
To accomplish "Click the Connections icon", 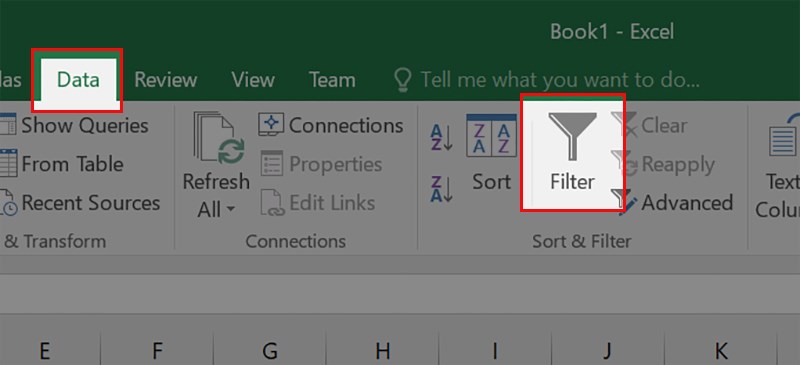I will click(271, 125).
